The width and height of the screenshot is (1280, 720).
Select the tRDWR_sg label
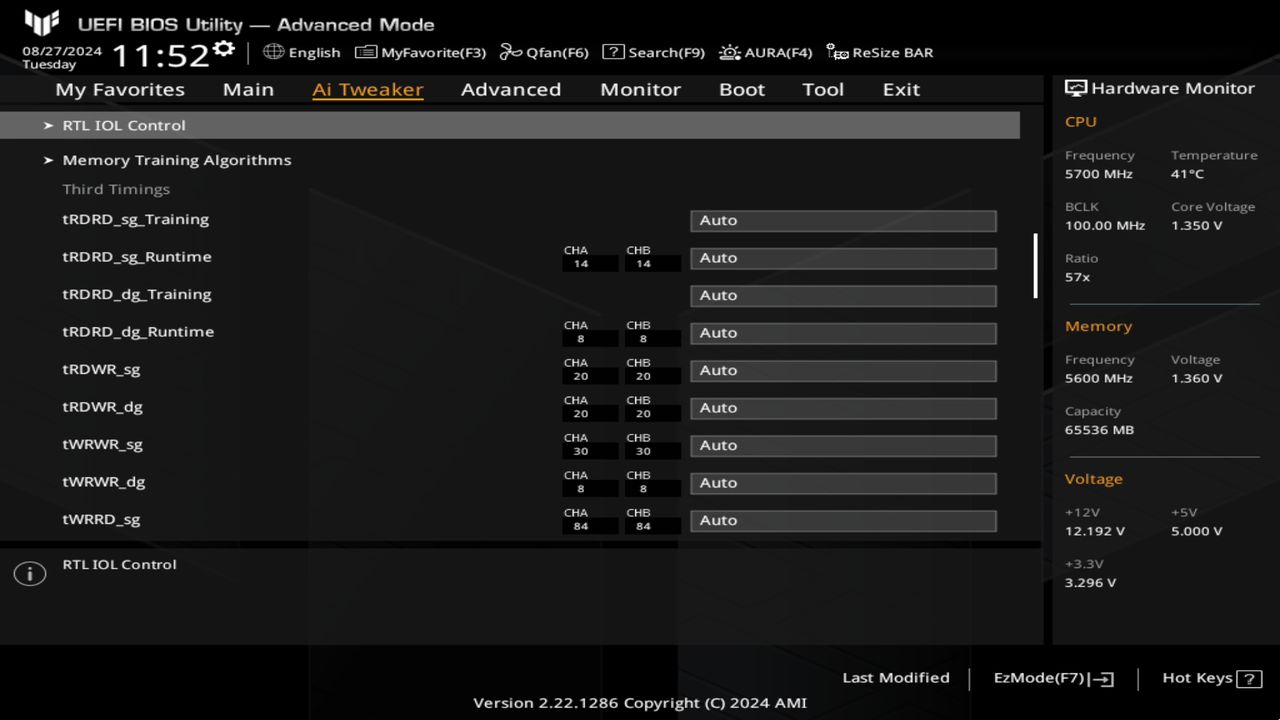point(101,369)
